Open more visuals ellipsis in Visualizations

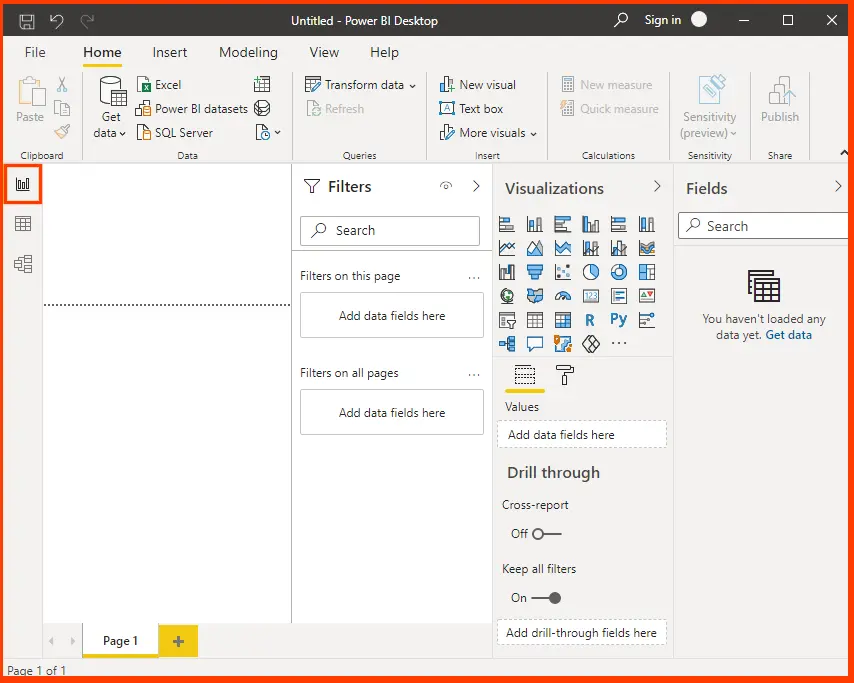[619, 344]
